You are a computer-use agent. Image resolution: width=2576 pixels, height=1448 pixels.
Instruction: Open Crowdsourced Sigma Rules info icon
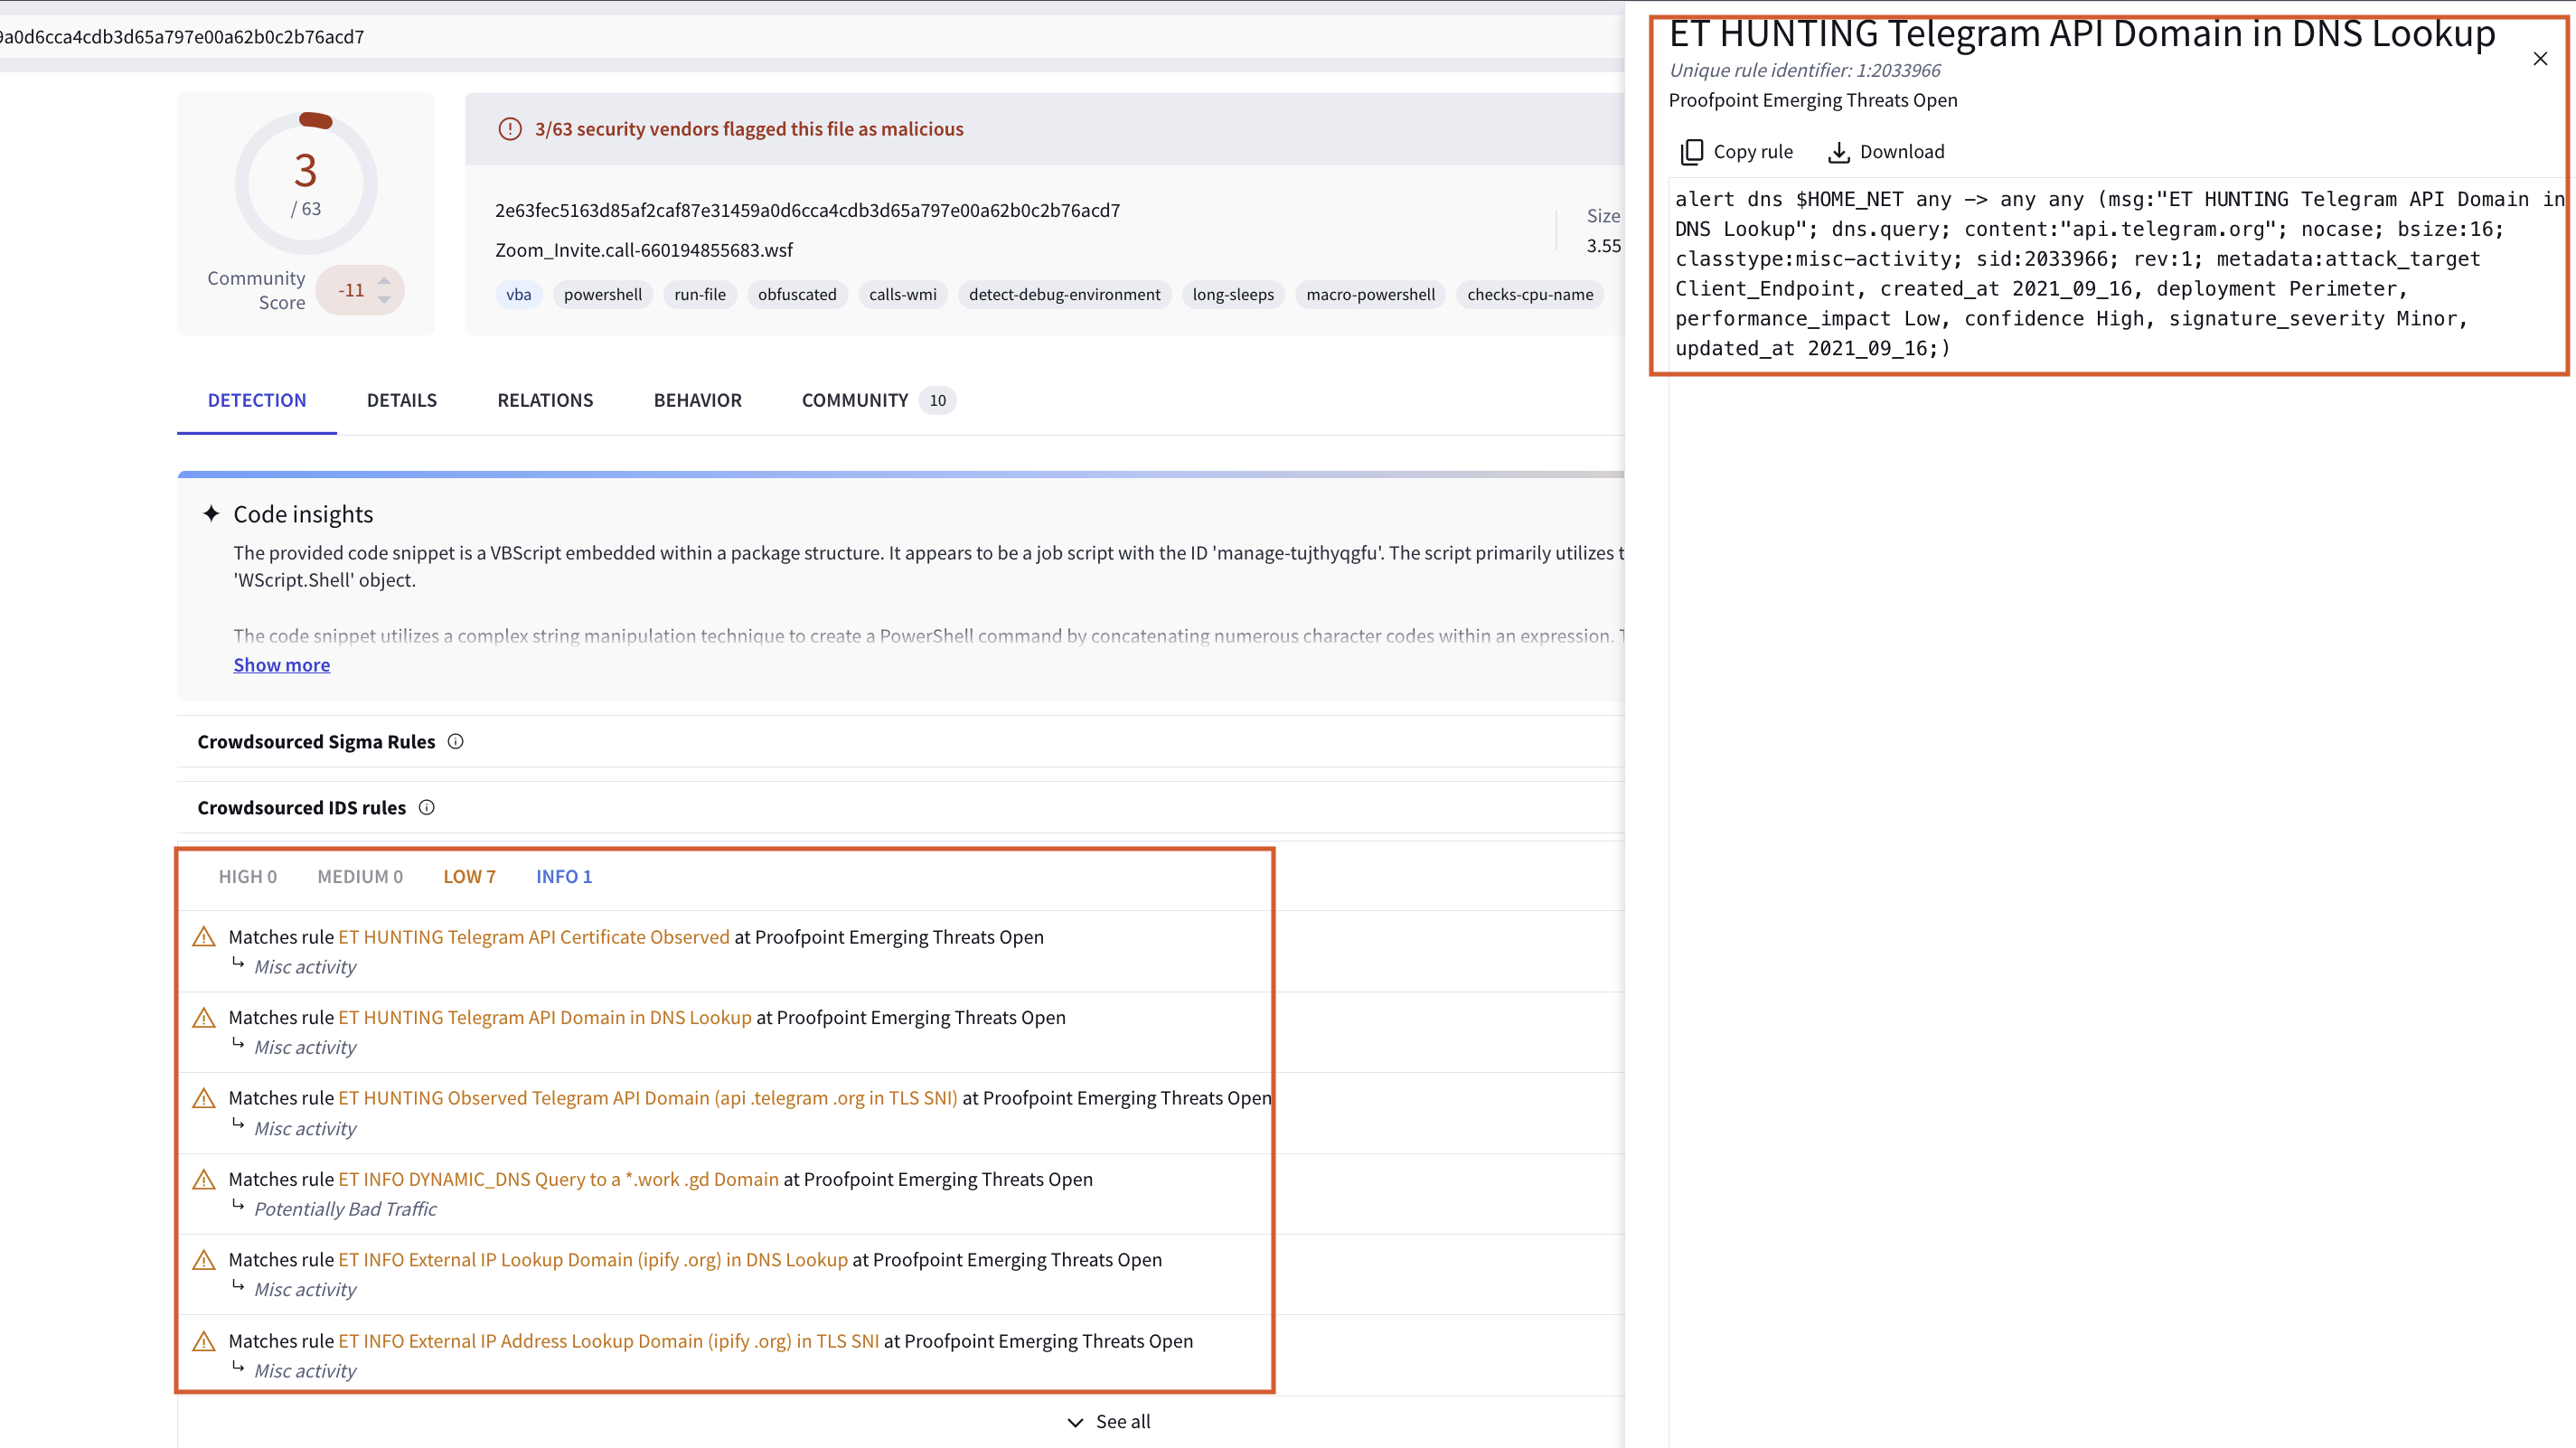click(x=455, y=742)
